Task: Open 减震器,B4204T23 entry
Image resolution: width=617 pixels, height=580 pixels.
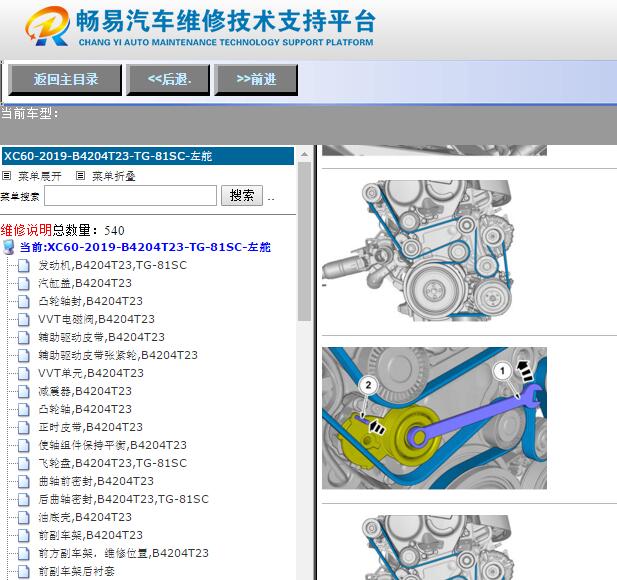Action: coord(85,391)
